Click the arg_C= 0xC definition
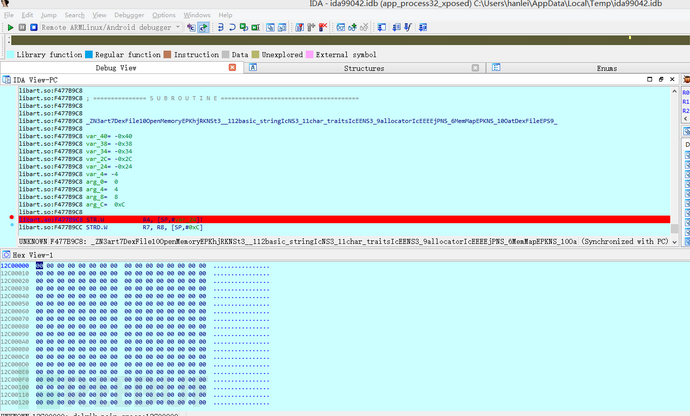The width and height of the screenshot is (690, 416). 105,205
